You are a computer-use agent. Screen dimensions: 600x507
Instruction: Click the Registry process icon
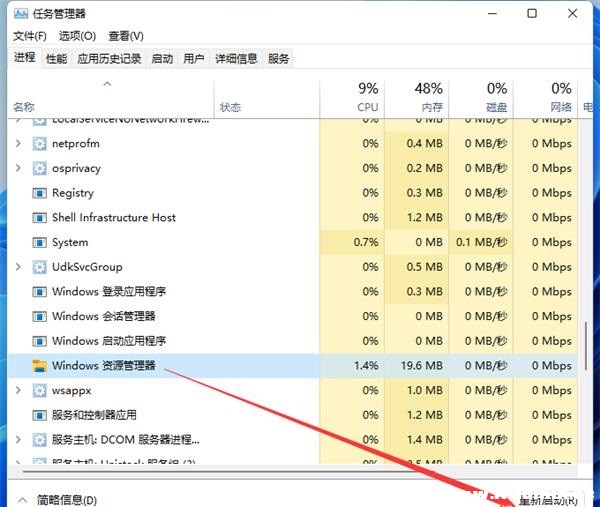39,193
